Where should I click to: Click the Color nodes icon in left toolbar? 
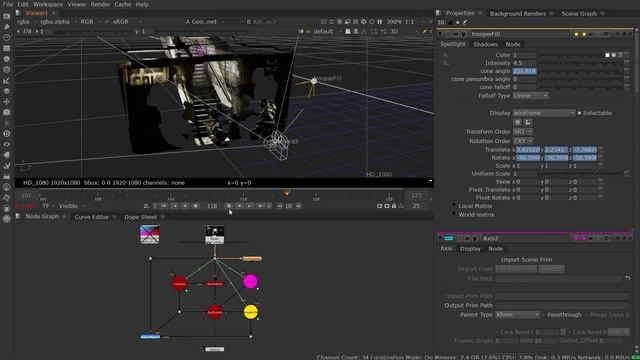[x=7, y=59]
